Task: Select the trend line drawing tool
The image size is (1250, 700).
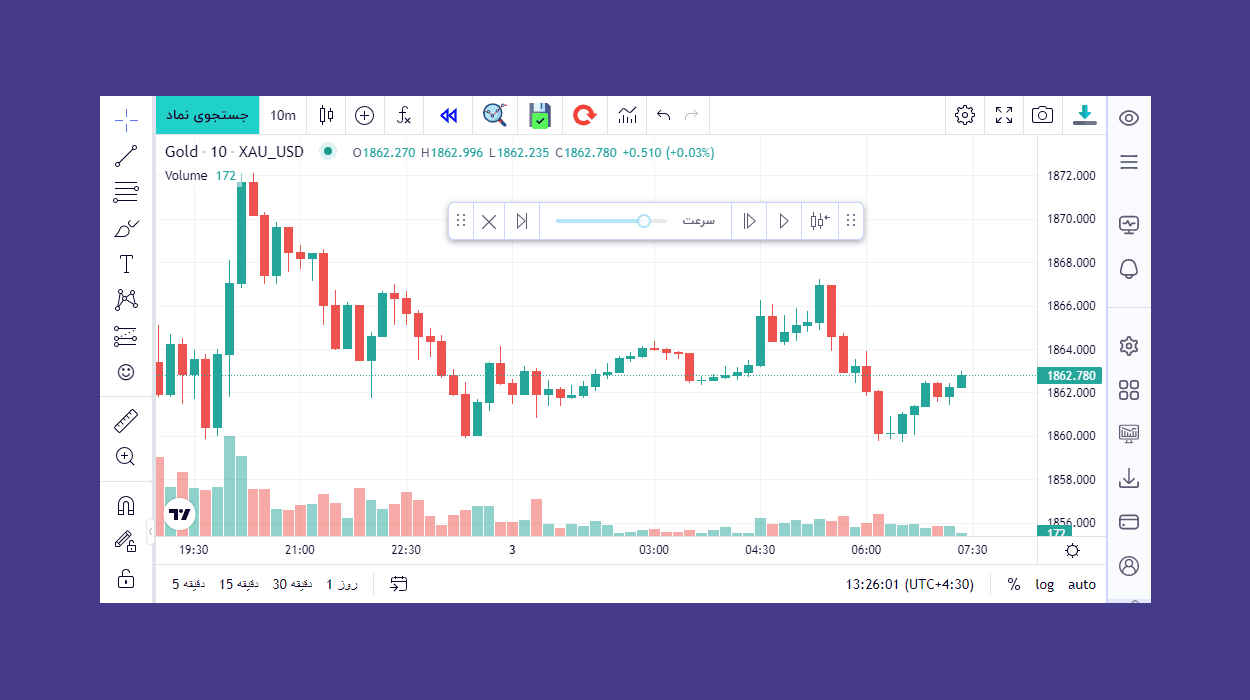Action: (126, 156)
